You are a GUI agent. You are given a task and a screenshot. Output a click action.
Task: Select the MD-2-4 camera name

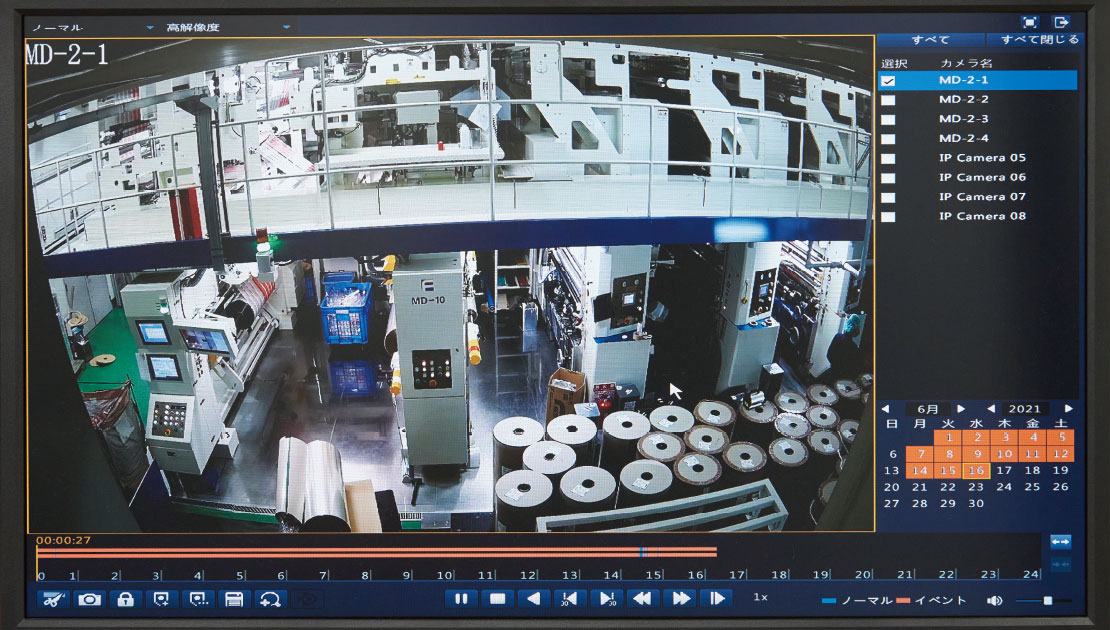click(x=963, y=139)
